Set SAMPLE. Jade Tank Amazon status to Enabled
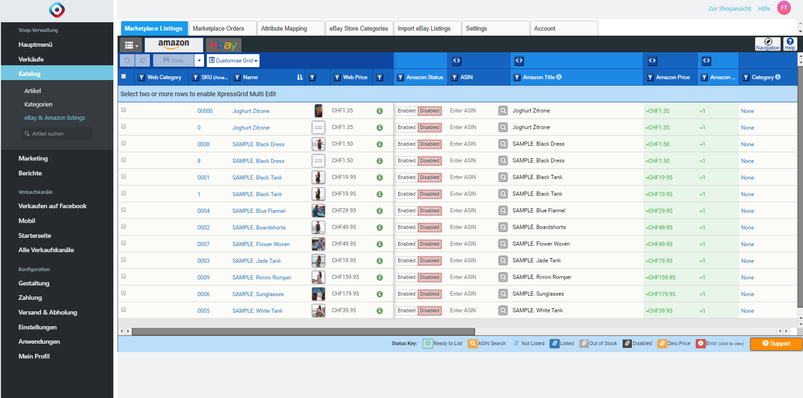The width and height of the screenshot is (803, 398). 407,261
